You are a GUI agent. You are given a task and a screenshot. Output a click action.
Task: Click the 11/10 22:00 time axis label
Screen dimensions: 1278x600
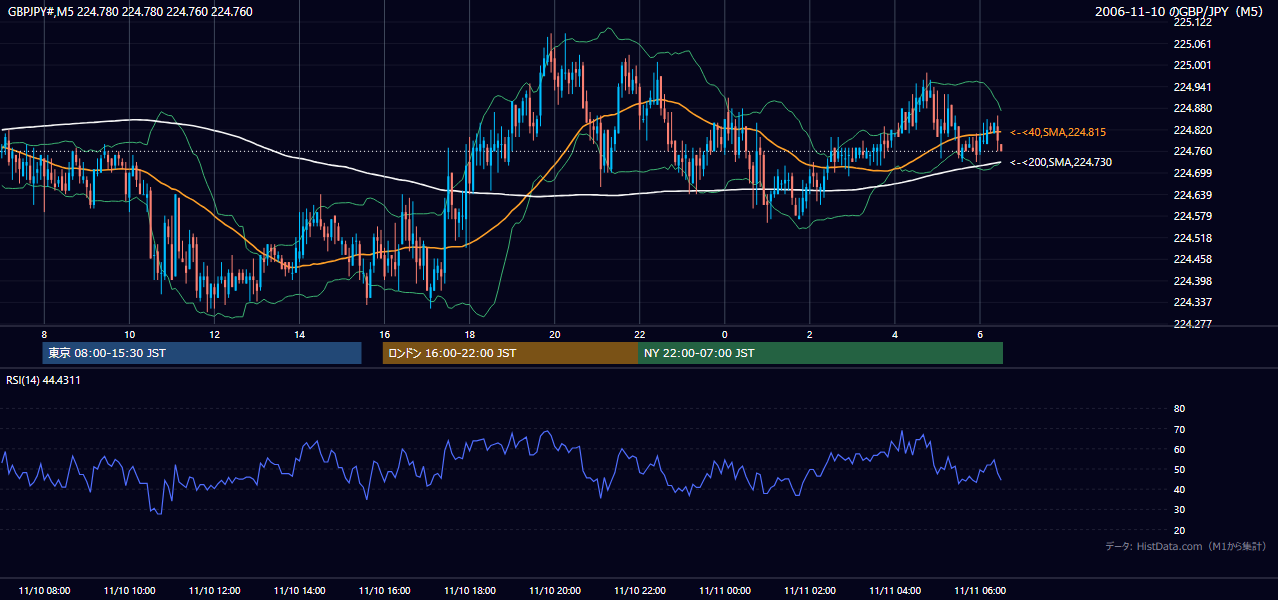[640, 591]
